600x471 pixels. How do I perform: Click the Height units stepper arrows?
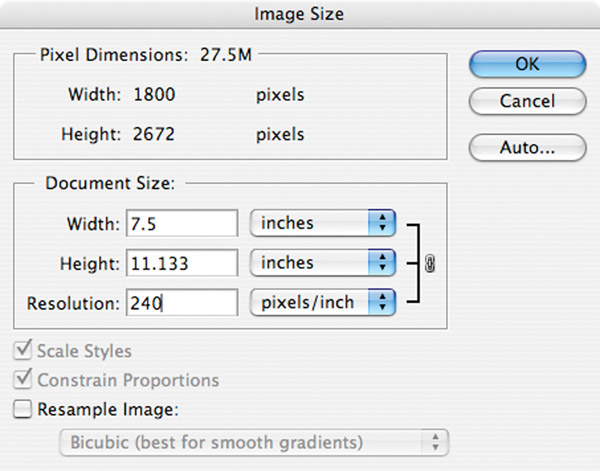pos(382,263)
